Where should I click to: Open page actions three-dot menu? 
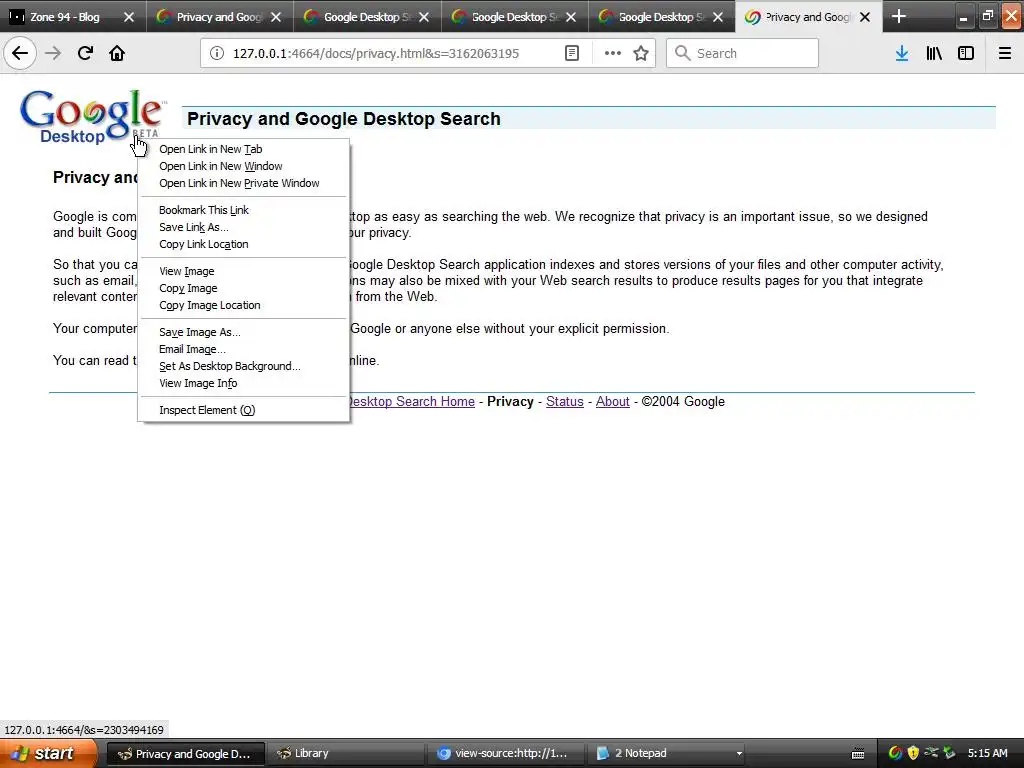tap(613, 53)
